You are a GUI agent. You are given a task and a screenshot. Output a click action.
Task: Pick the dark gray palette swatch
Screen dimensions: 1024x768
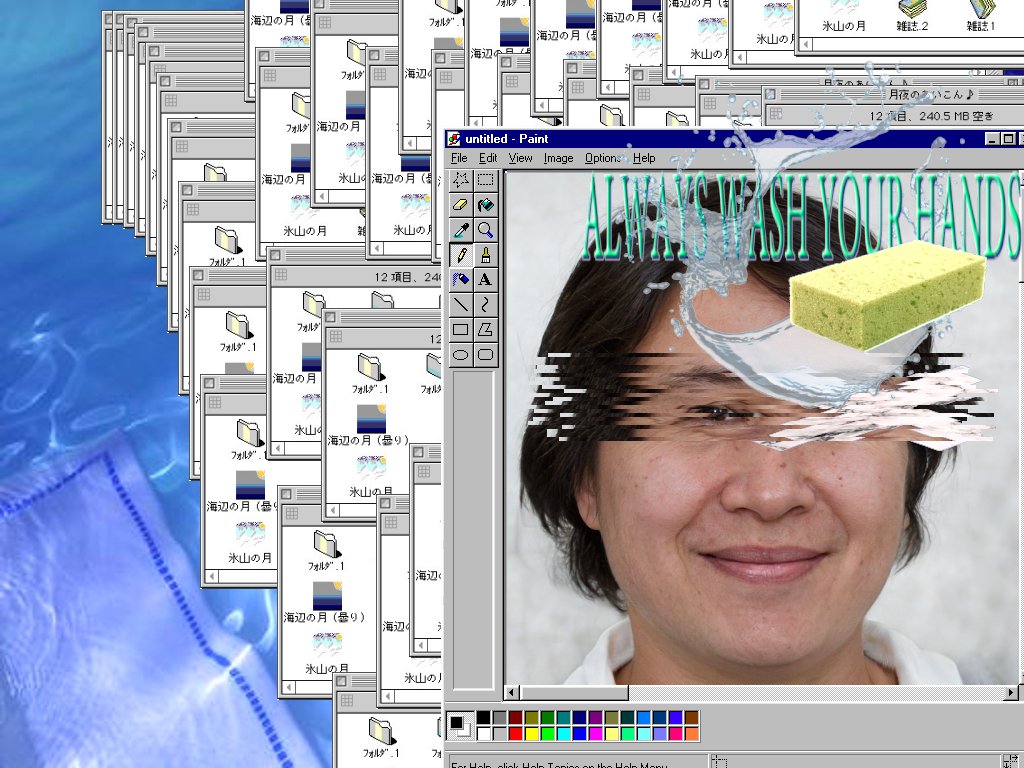500,718
